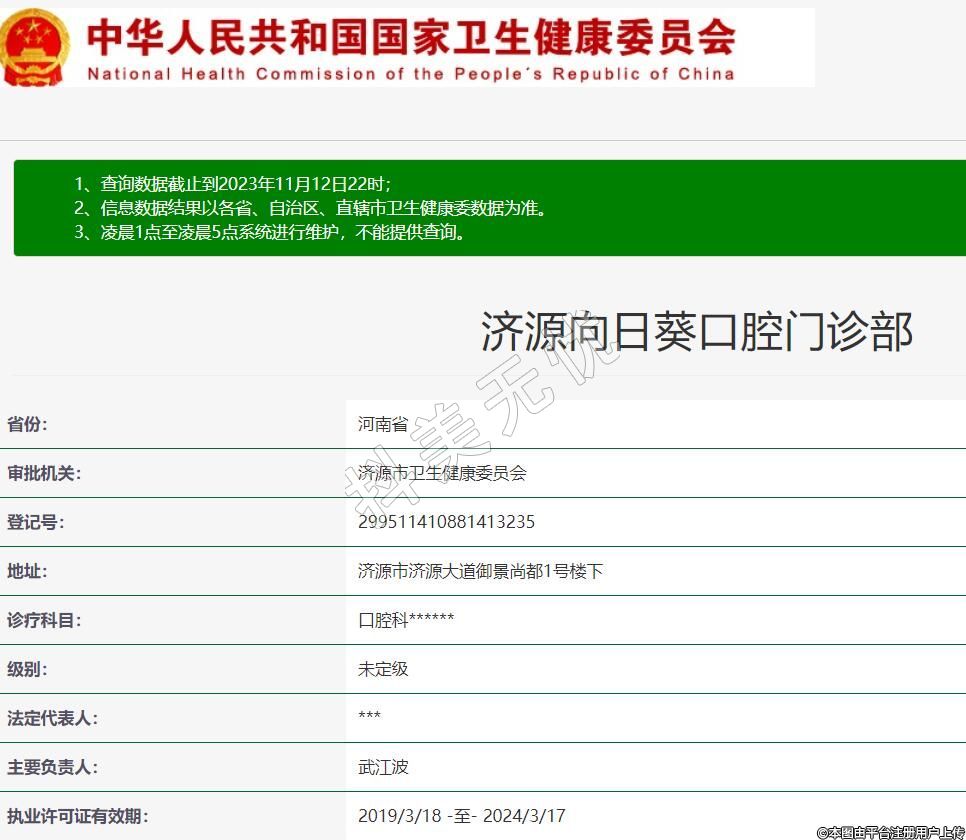966x840 pixels.
Task: Click the English 'National Health Commission' subtitle
Action: coord(411,74)
